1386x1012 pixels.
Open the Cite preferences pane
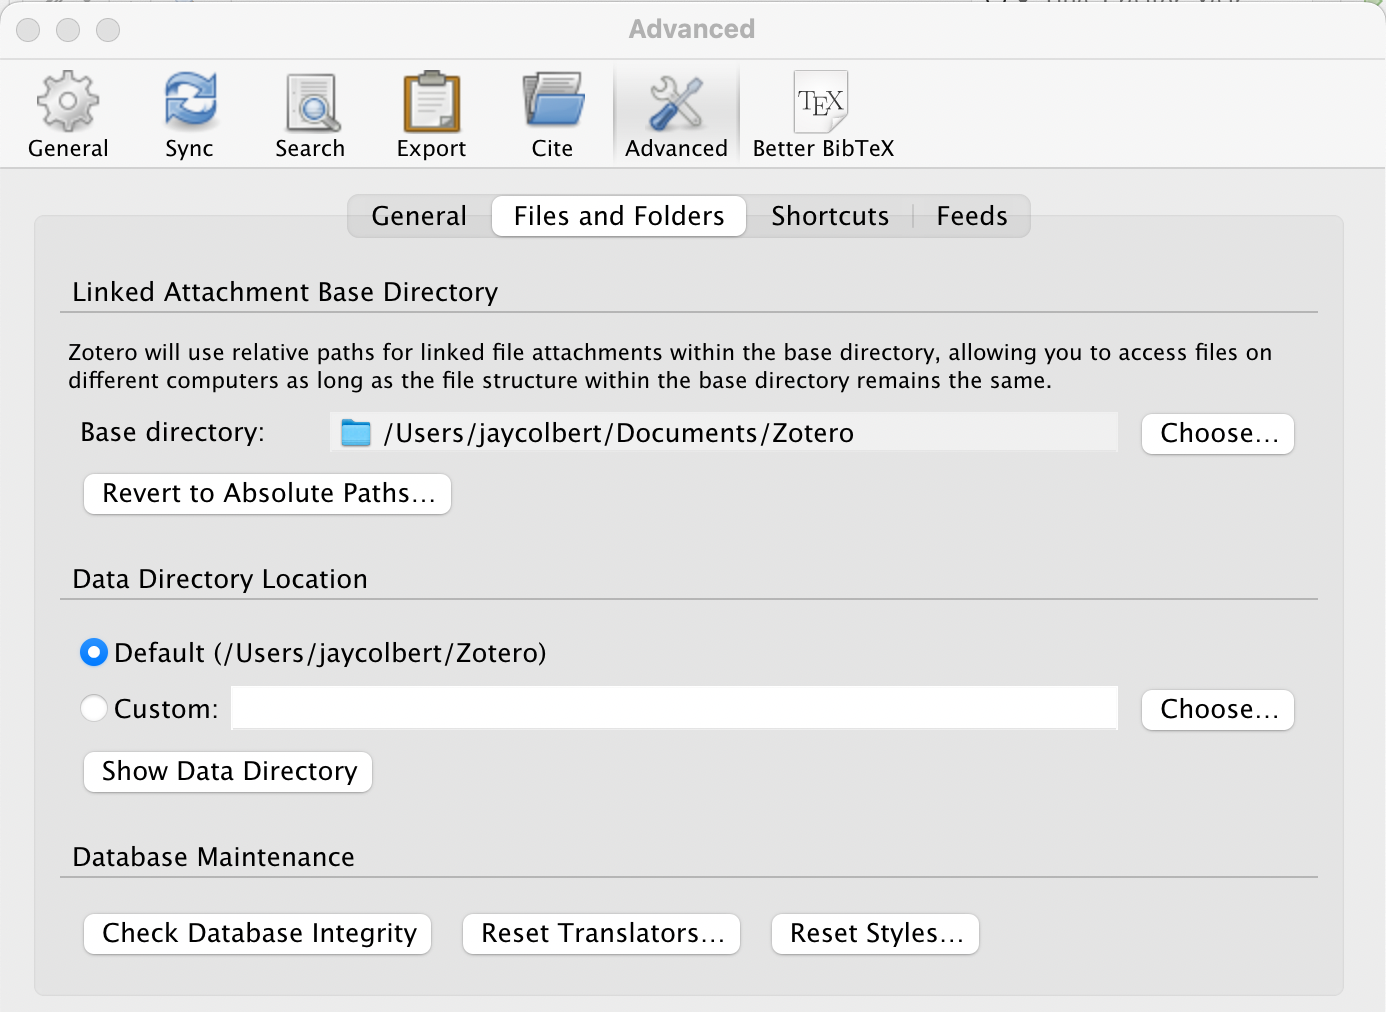click(x=552, y=112)
